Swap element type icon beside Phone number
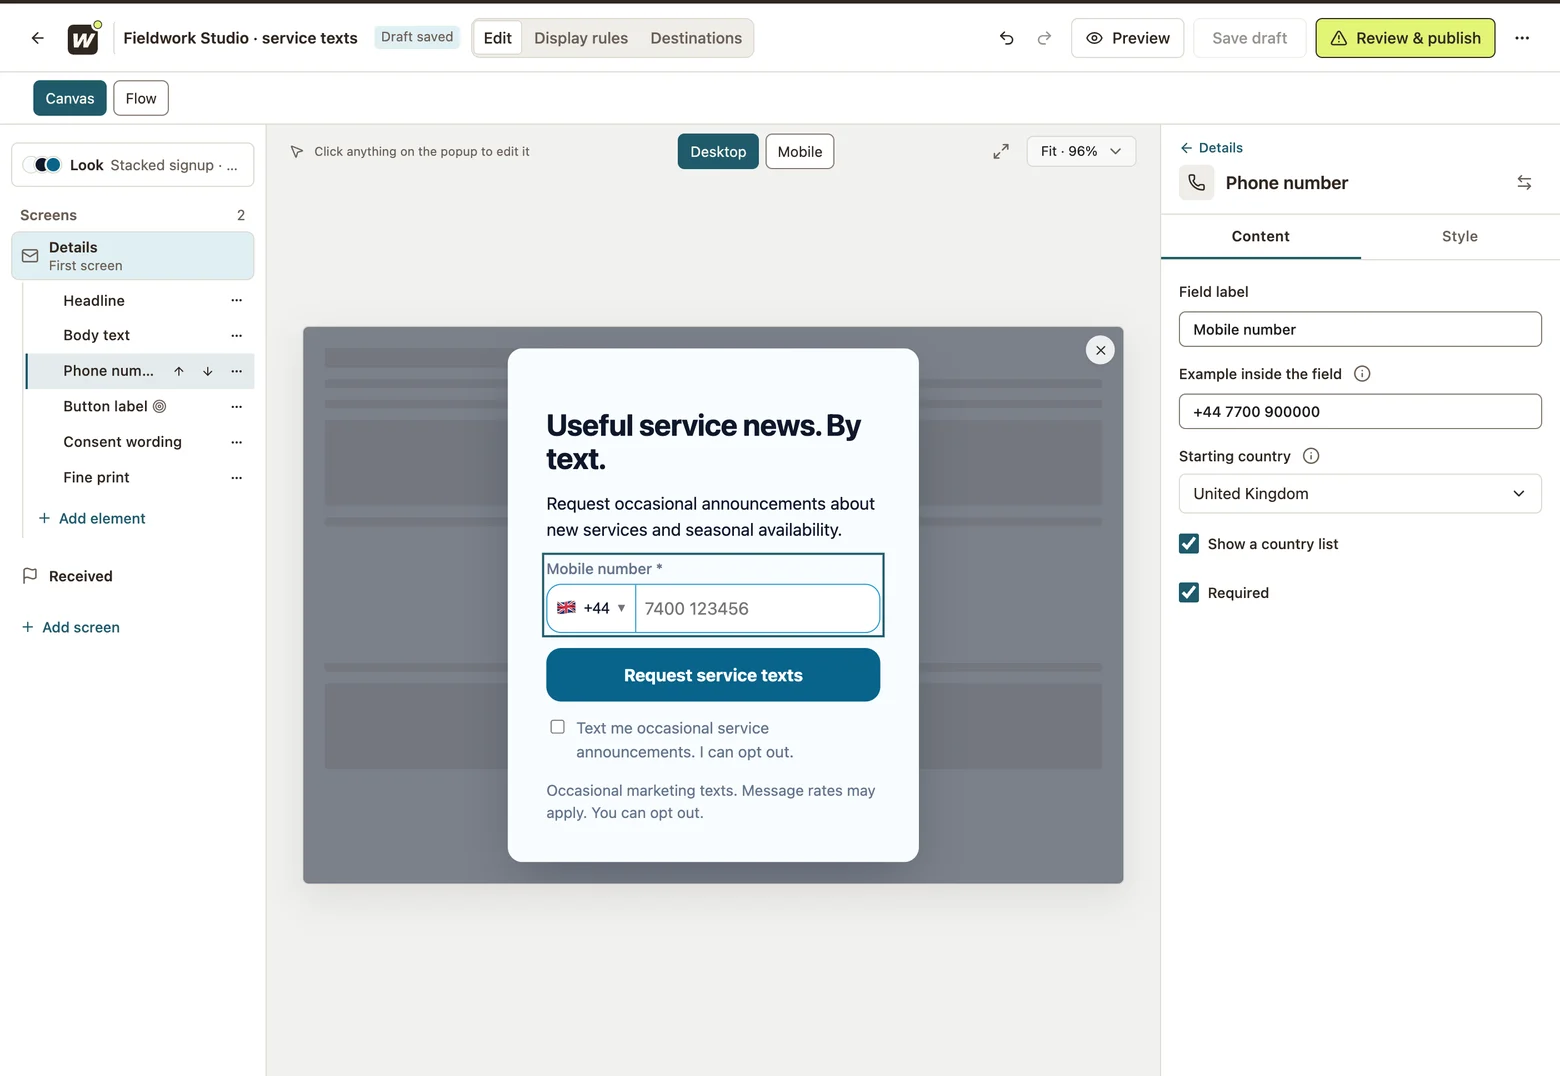Screen dimensions: 1560x1076 [x=1524, y=183]
